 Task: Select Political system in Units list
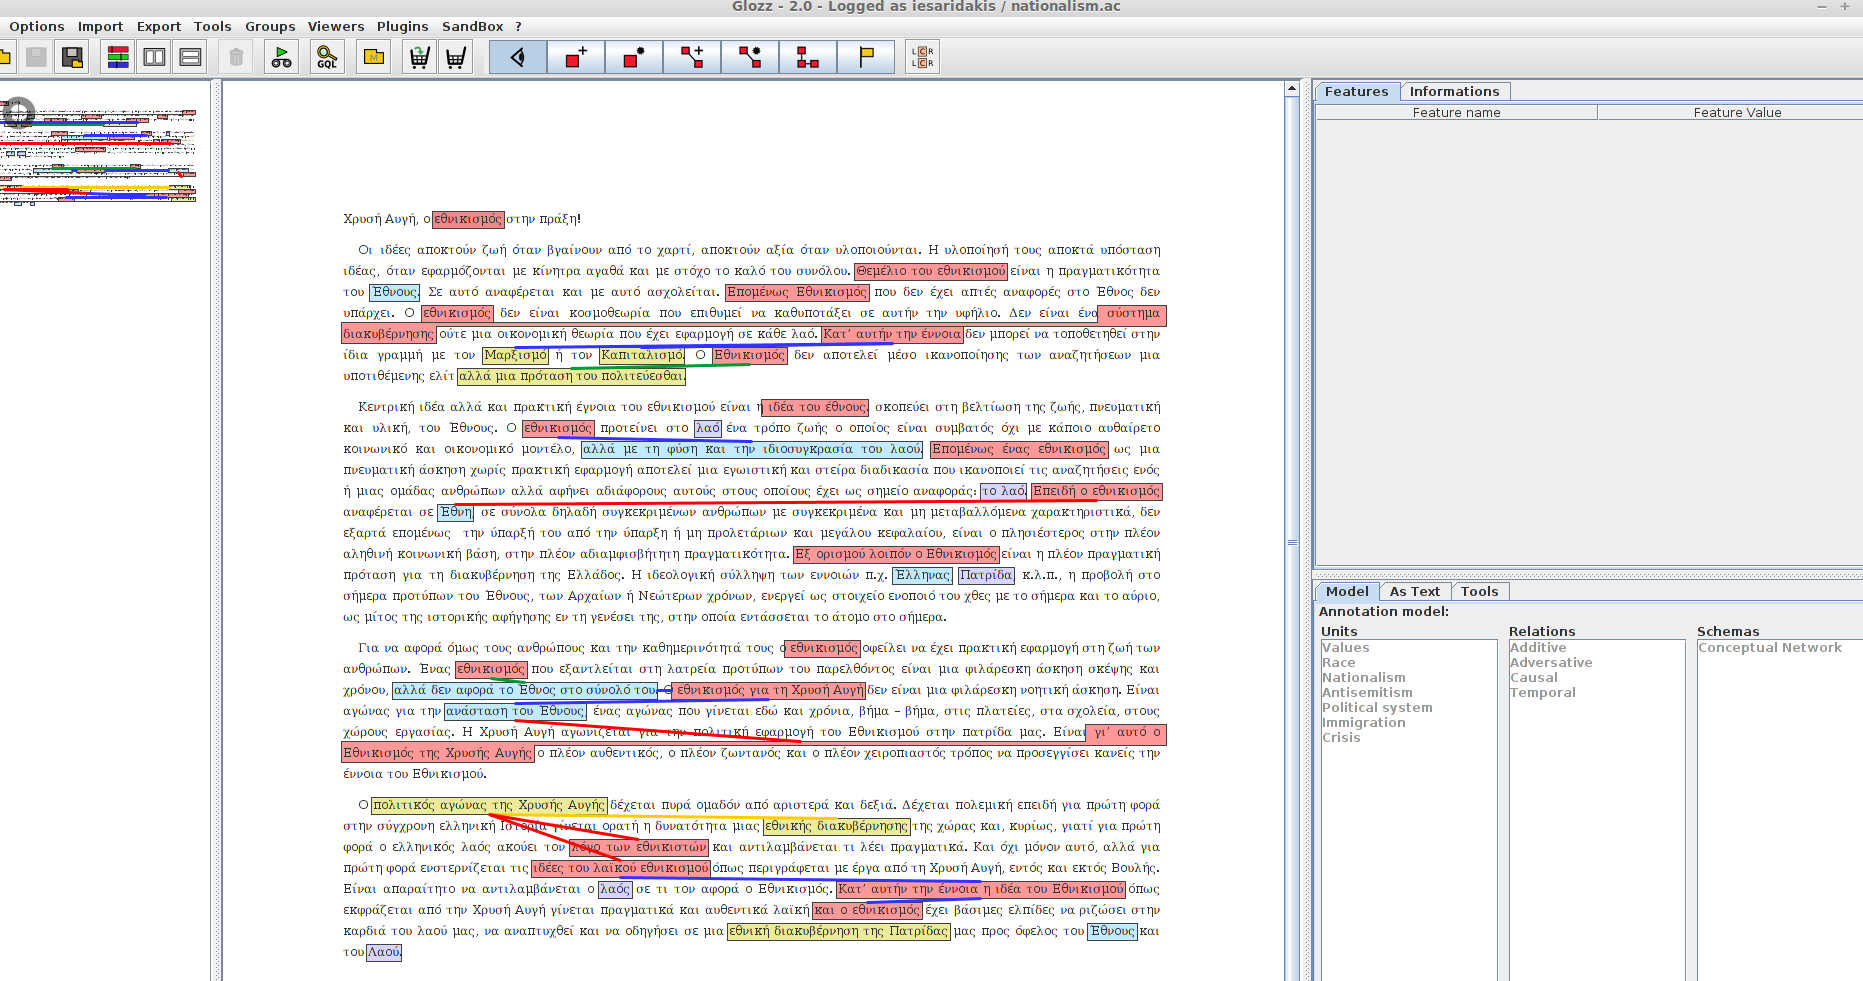1377,707
